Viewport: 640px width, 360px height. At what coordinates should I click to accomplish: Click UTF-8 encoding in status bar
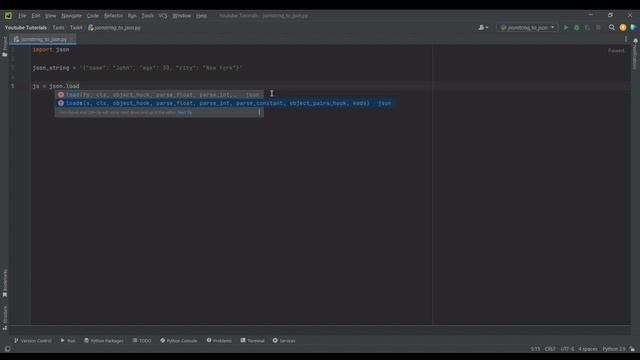(x=567, y=349)
